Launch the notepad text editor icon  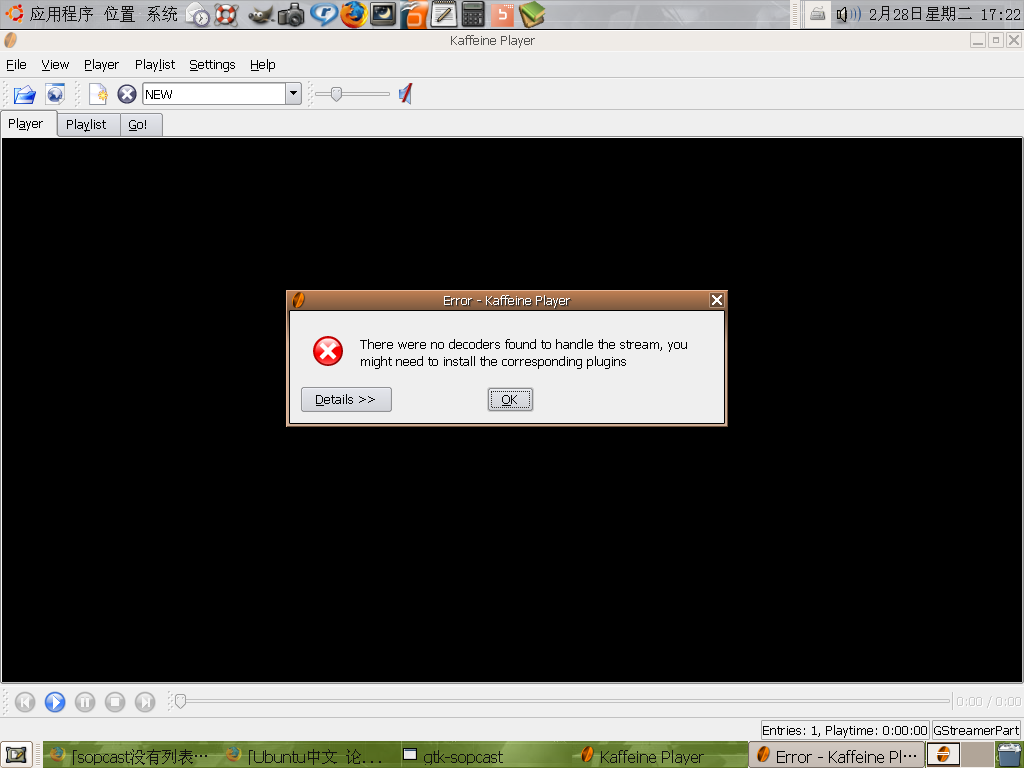click(x=443, y=14)
